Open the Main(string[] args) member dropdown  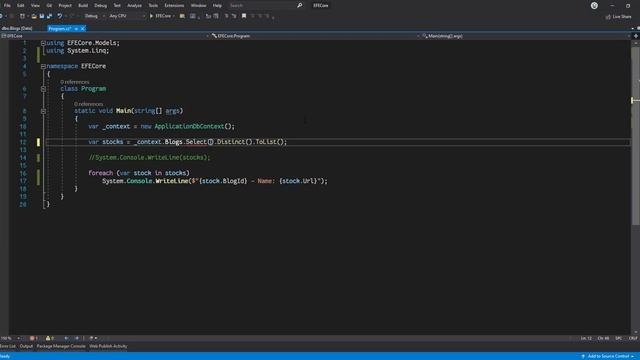(526, 36)
